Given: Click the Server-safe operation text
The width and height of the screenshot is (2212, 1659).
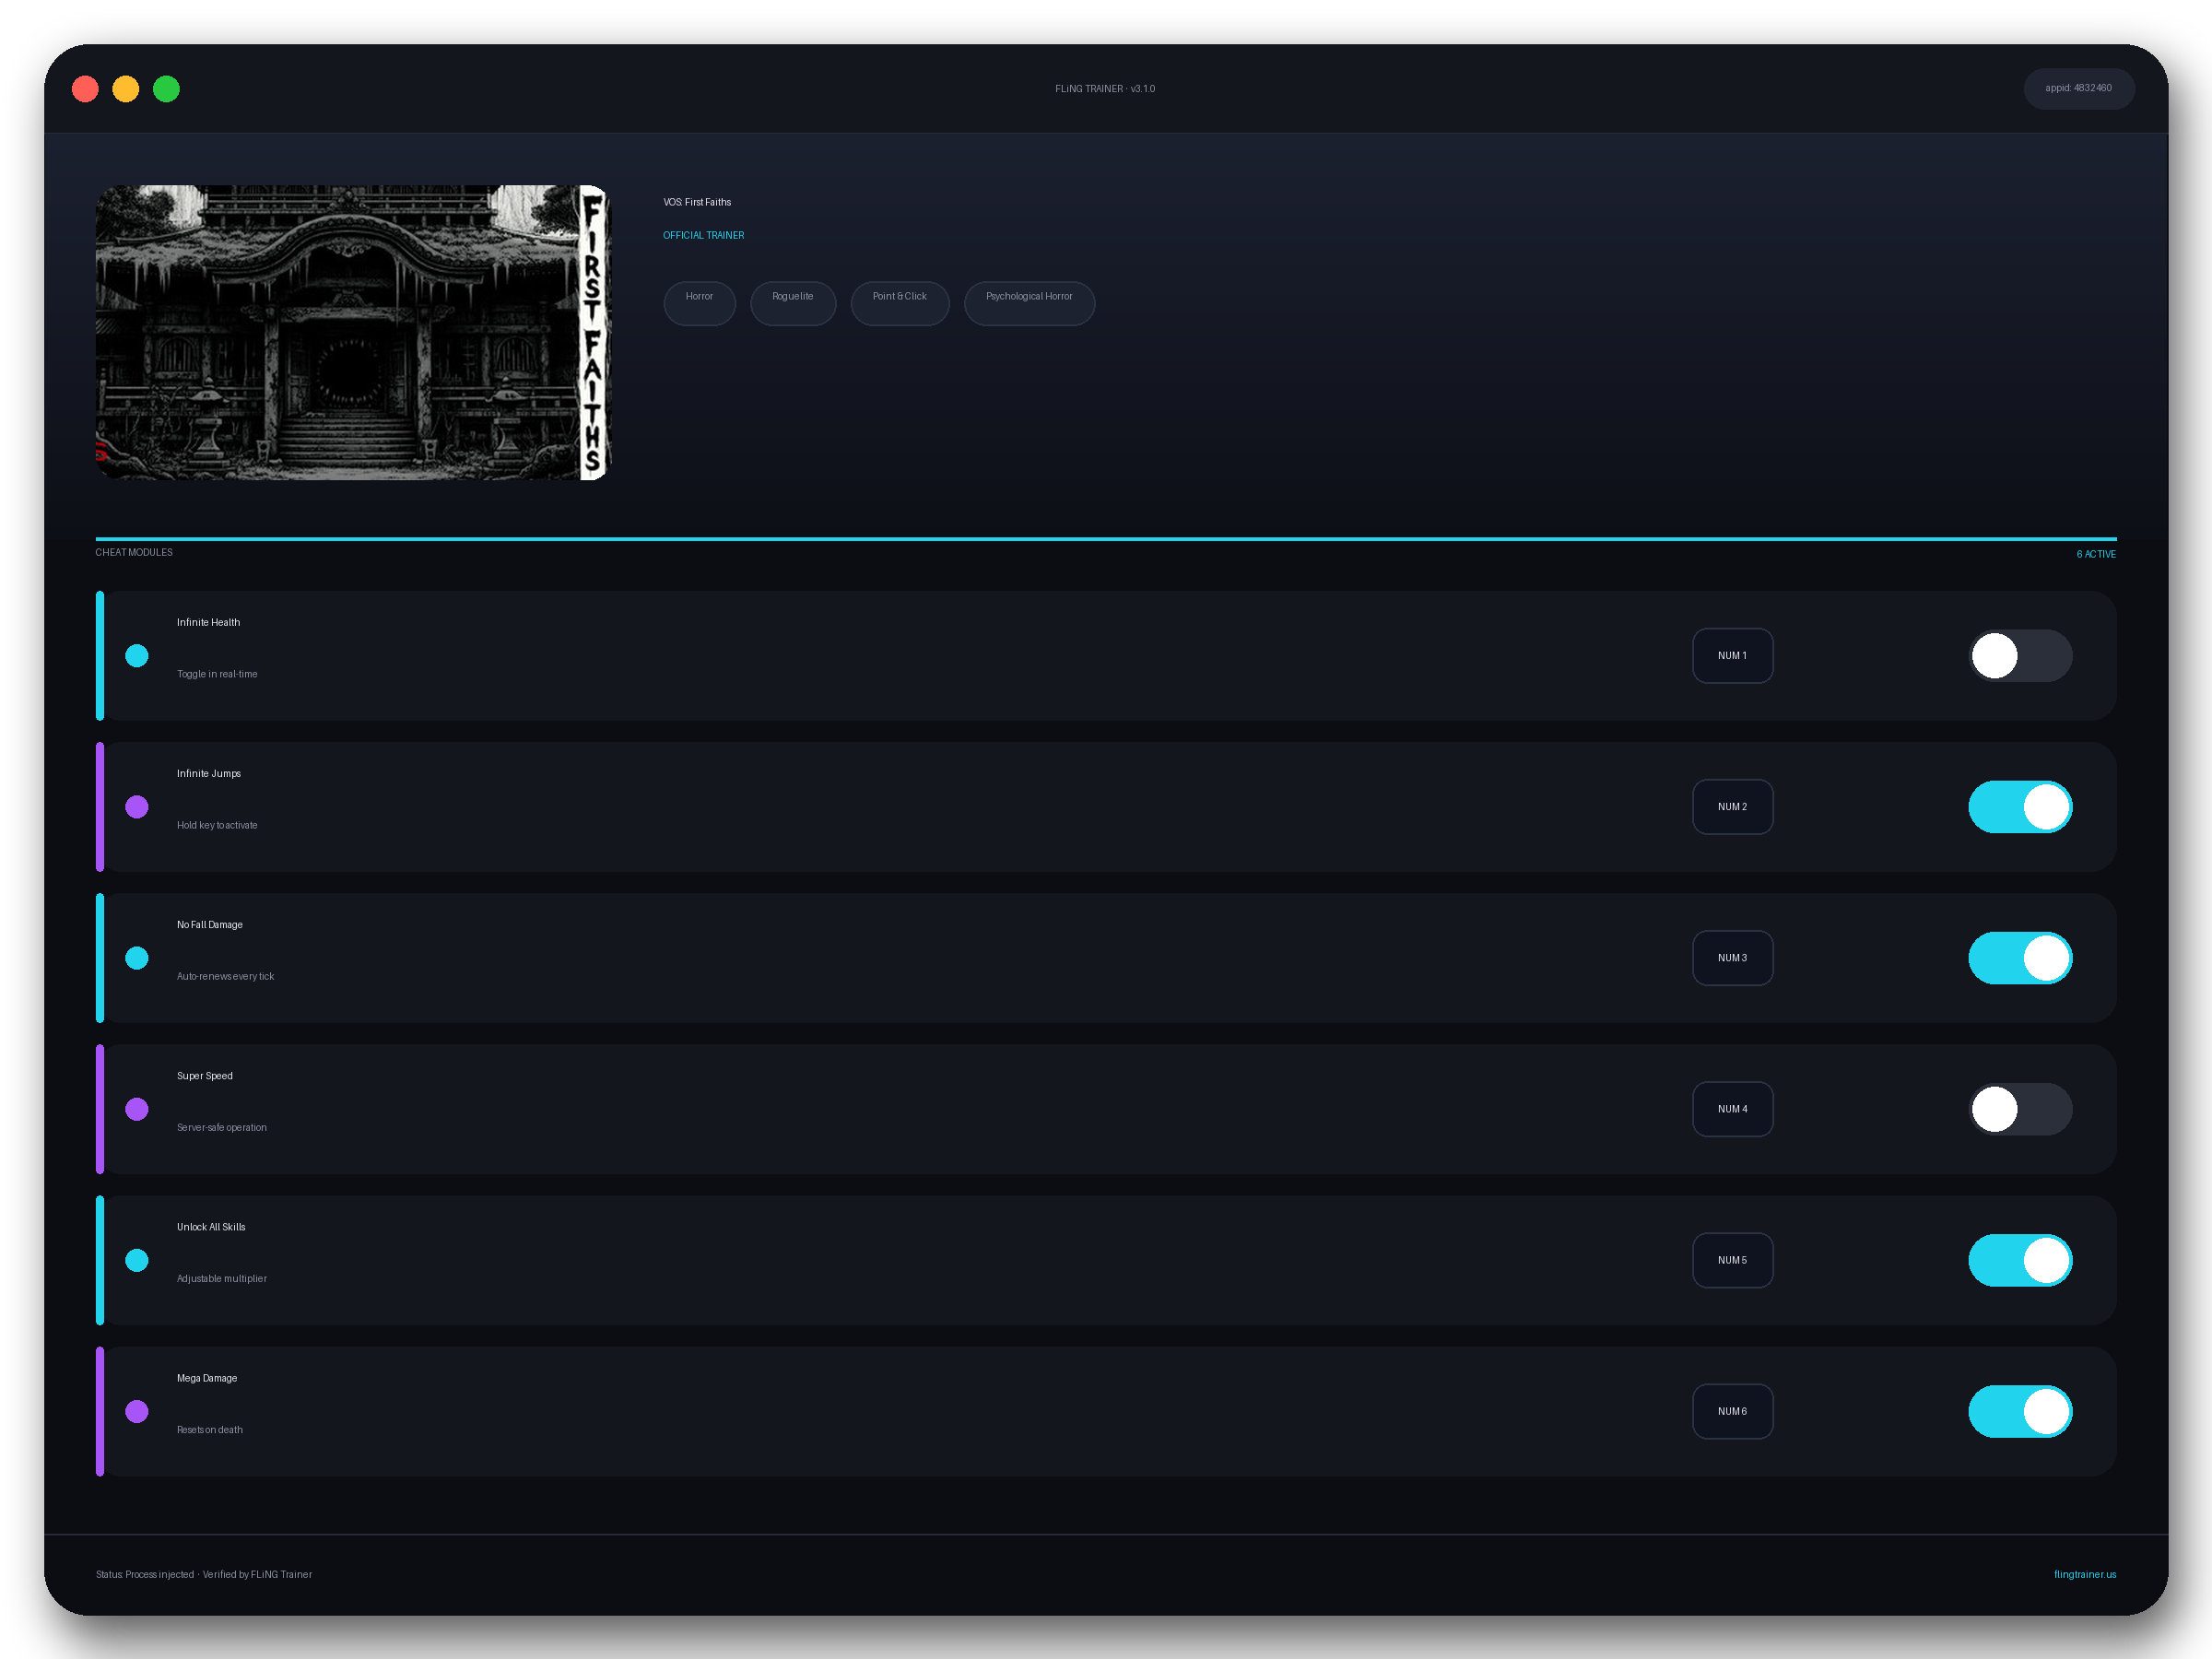Looking at the screenshot, I should [x=221, y=1127].
